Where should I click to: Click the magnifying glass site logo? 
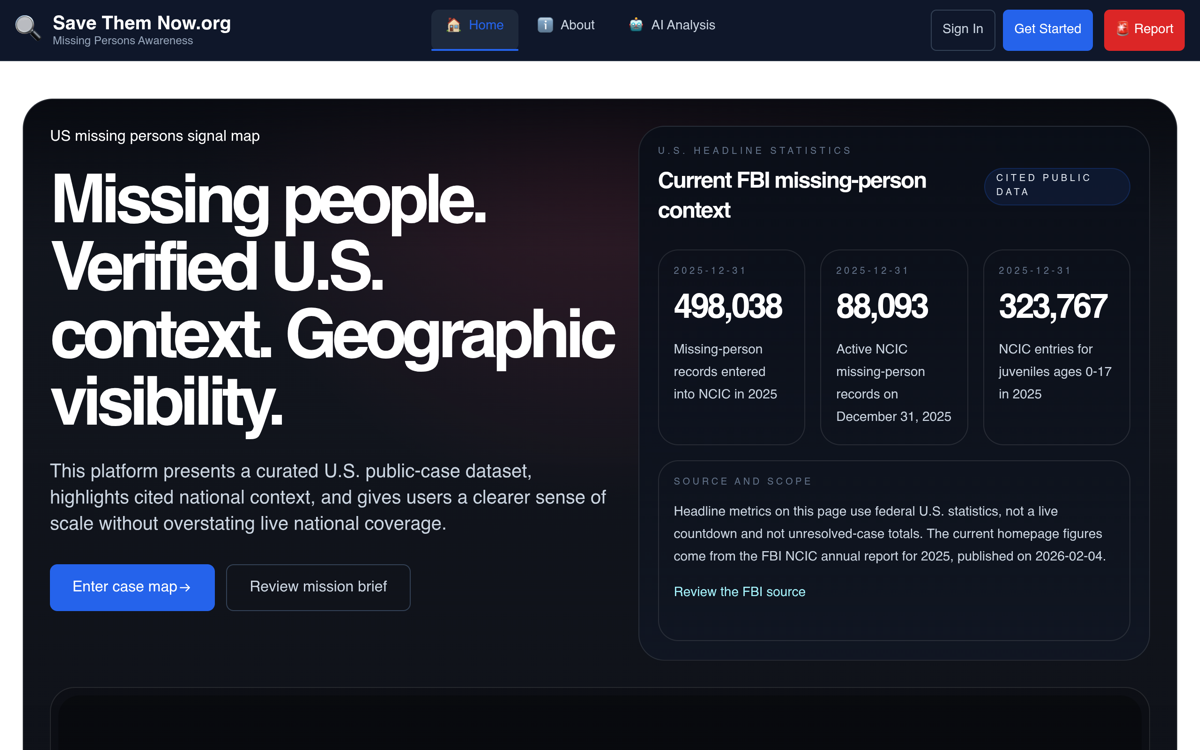[28, 28]
